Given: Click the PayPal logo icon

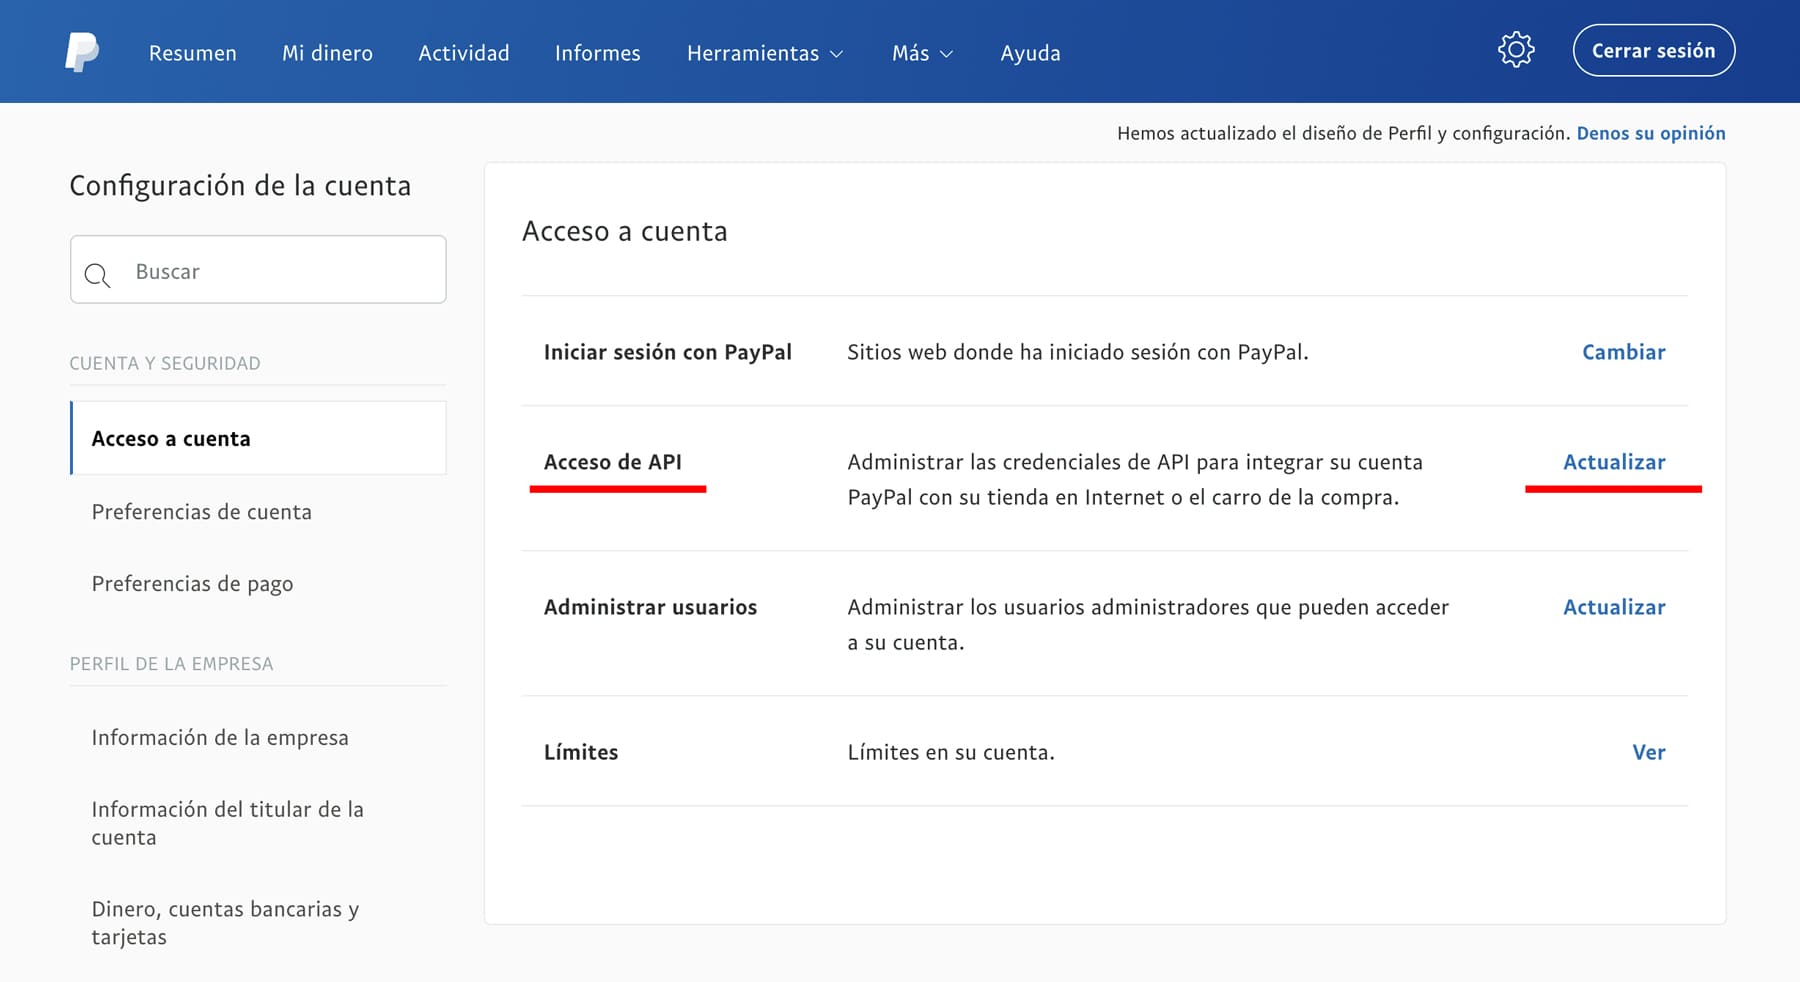Looking at the screenshot, I should [82, 52].
